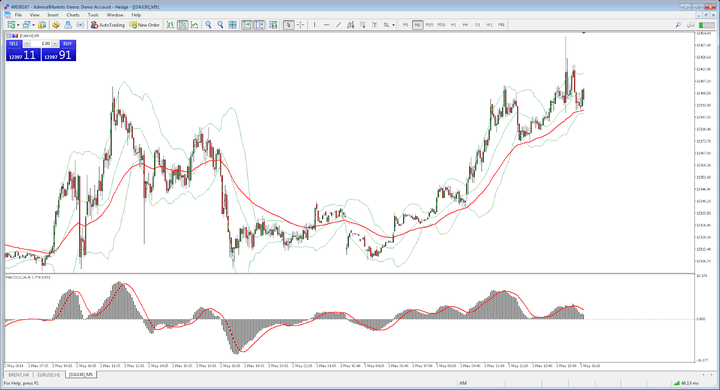
Task: Click the volume field showing 1.00
Action: [41, 44]
